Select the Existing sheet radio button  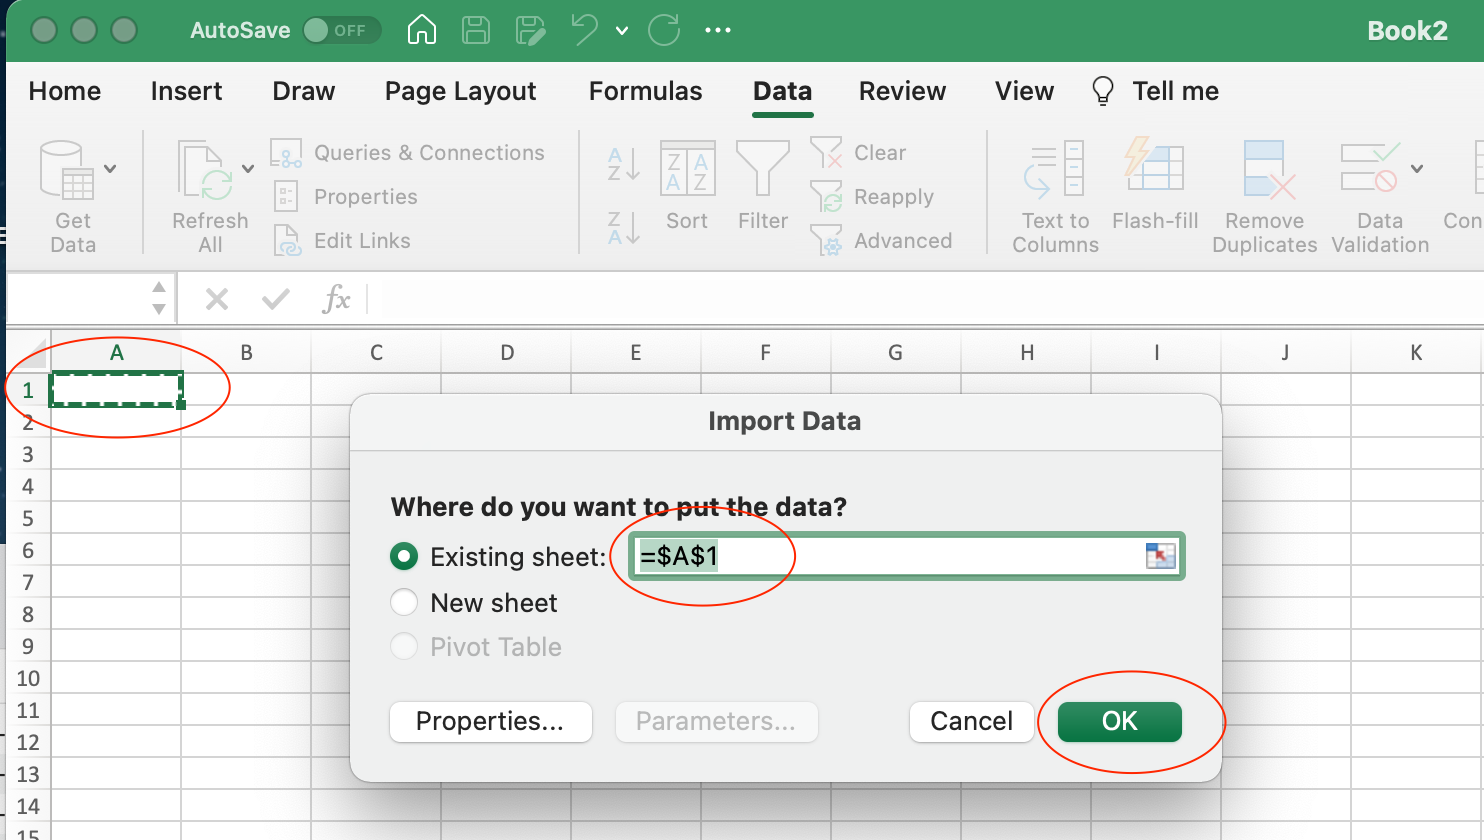(404, 556)
